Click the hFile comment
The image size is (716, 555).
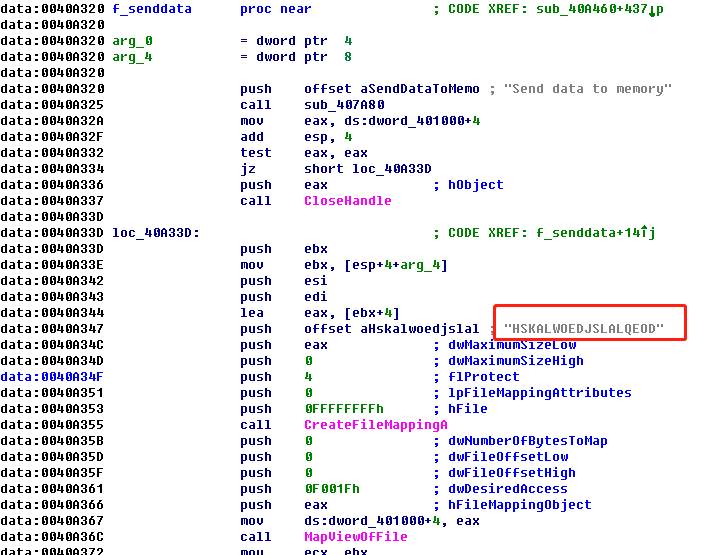click(x=468, y=409)
